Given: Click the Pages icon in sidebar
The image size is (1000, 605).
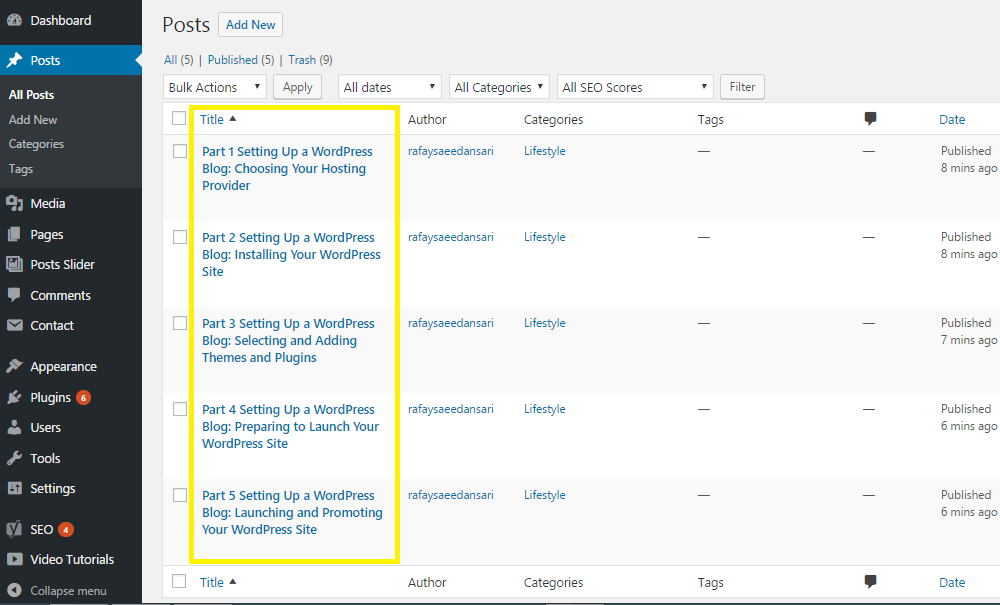Looking at the screenshot, I should pyautogui.click(x=14, y=235).
